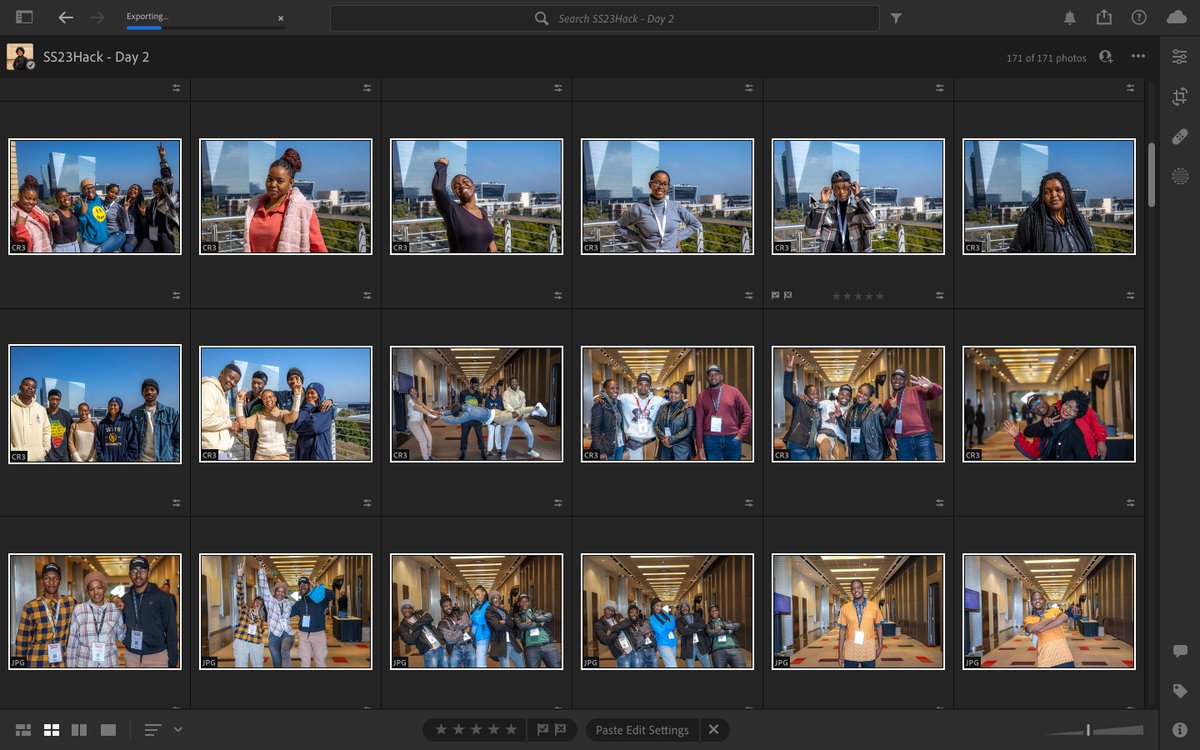This screenshot has height=750, width=1200.
Task: Select hallway photo of duo in red and black
Action: [1049, 404]
